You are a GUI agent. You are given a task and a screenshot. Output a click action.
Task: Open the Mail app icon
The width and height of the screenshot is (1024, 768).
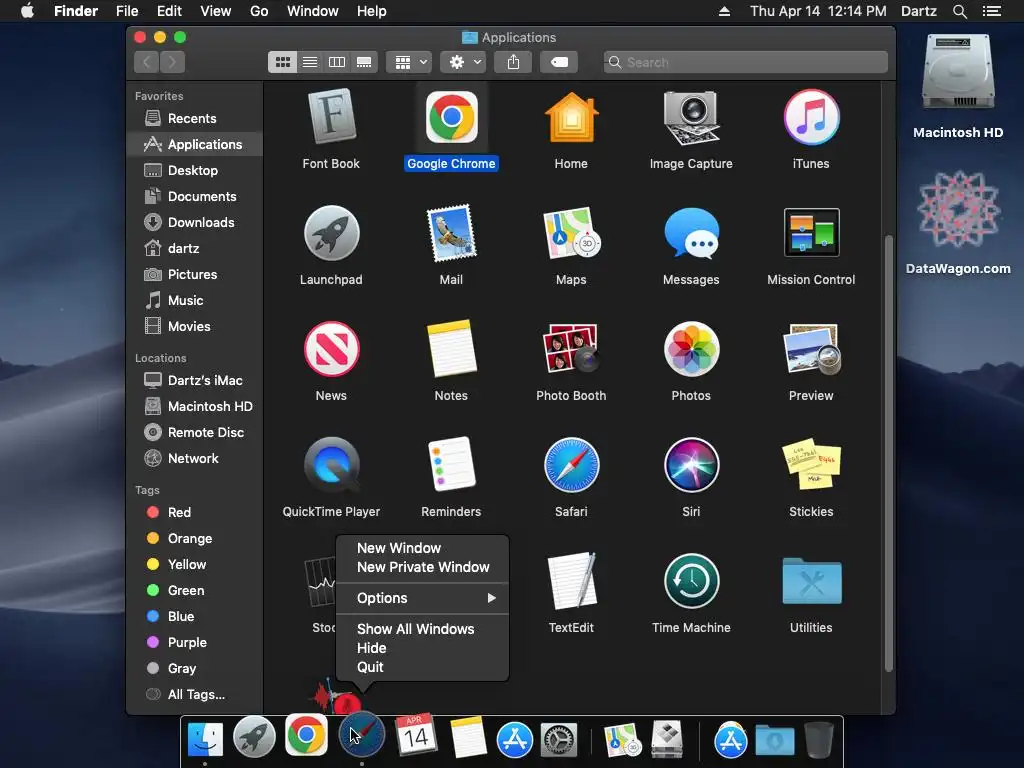[x=451, y=233]
